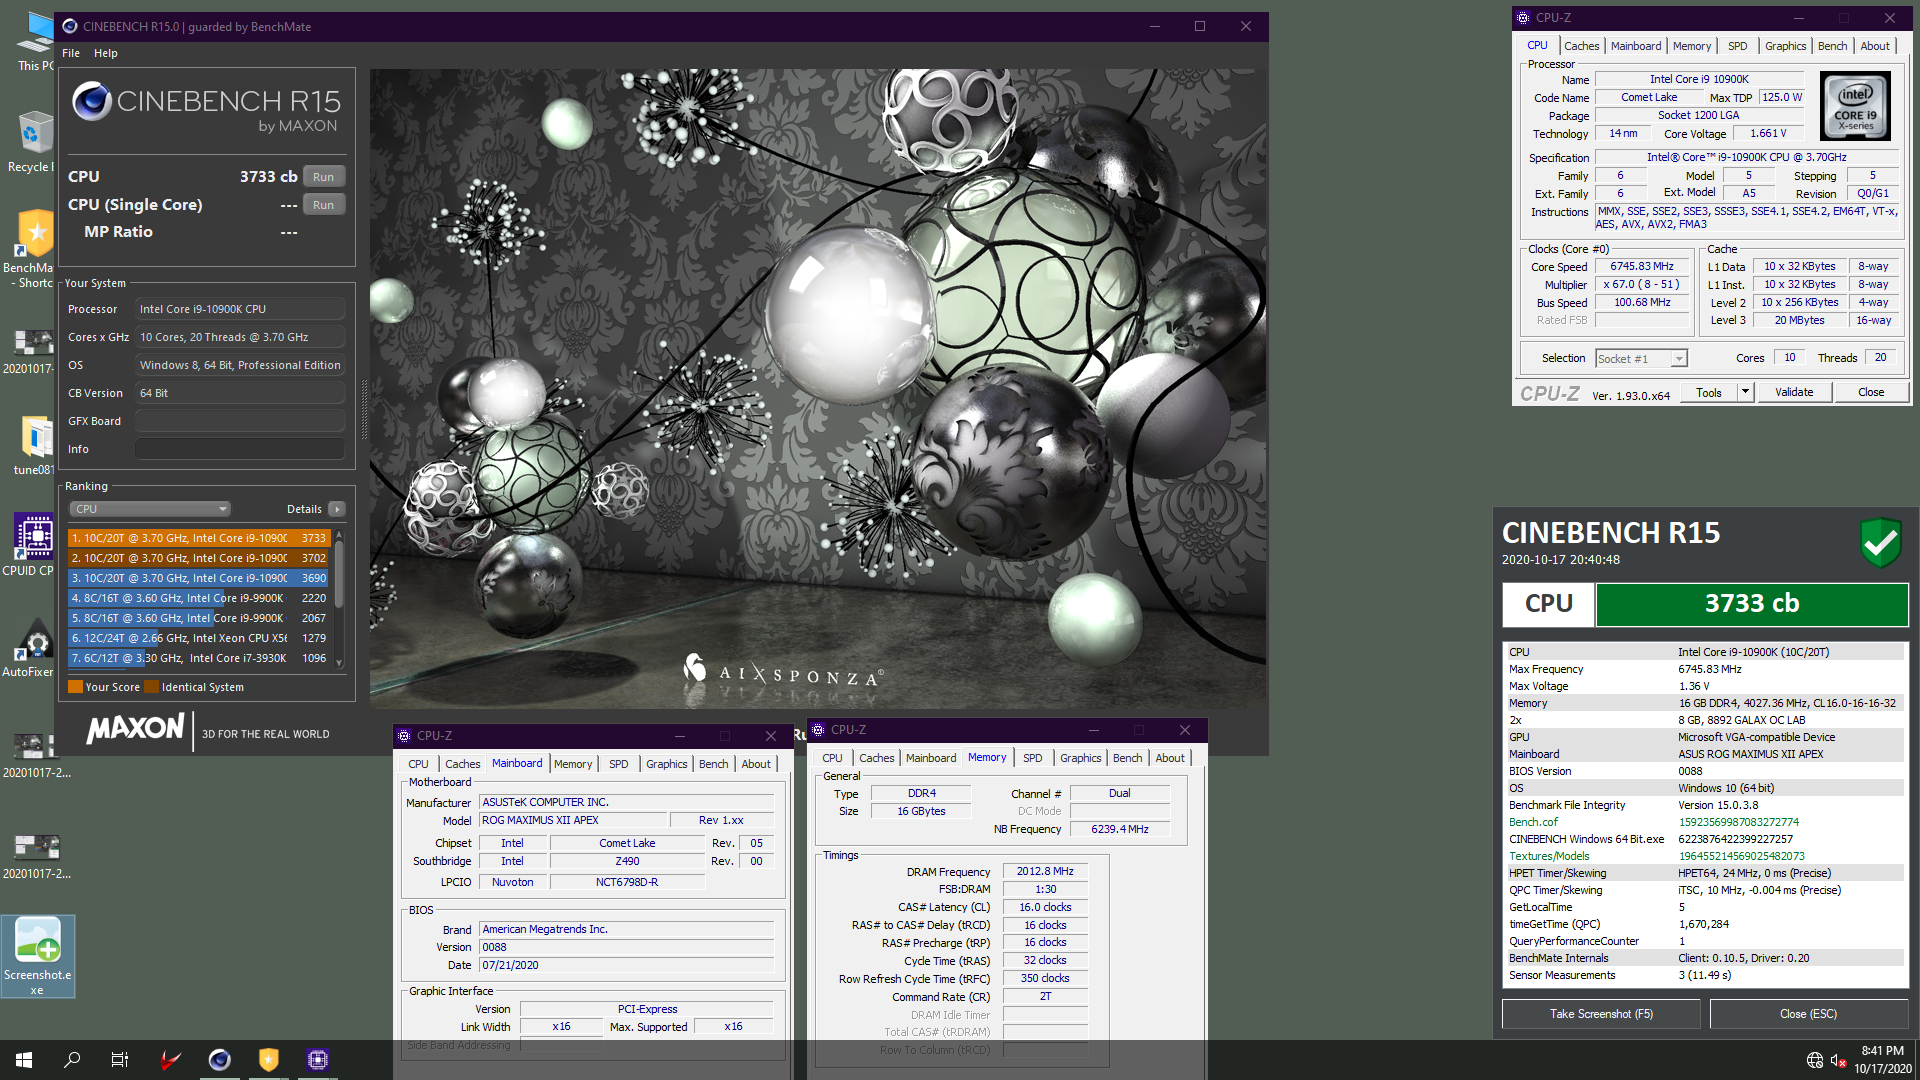The image size is (1920, 1080).
Task: Click the 3733 cb score in BenchMate
Action: coord(1752,604)
